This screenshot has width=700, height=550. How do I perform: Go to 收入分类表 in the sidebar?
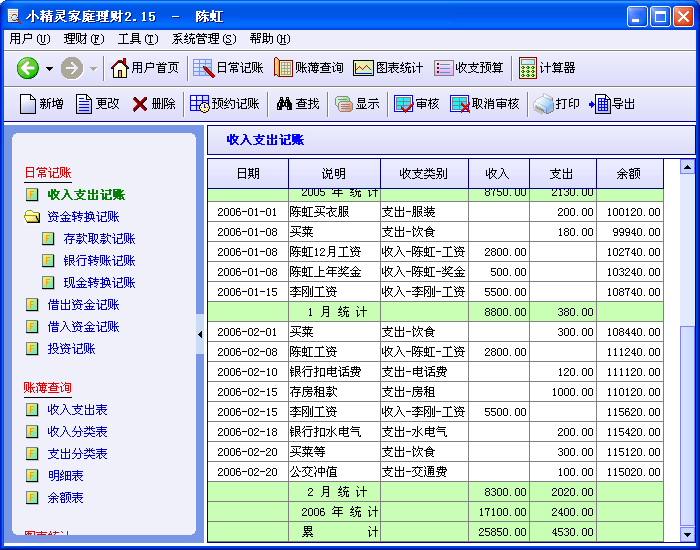77,432
